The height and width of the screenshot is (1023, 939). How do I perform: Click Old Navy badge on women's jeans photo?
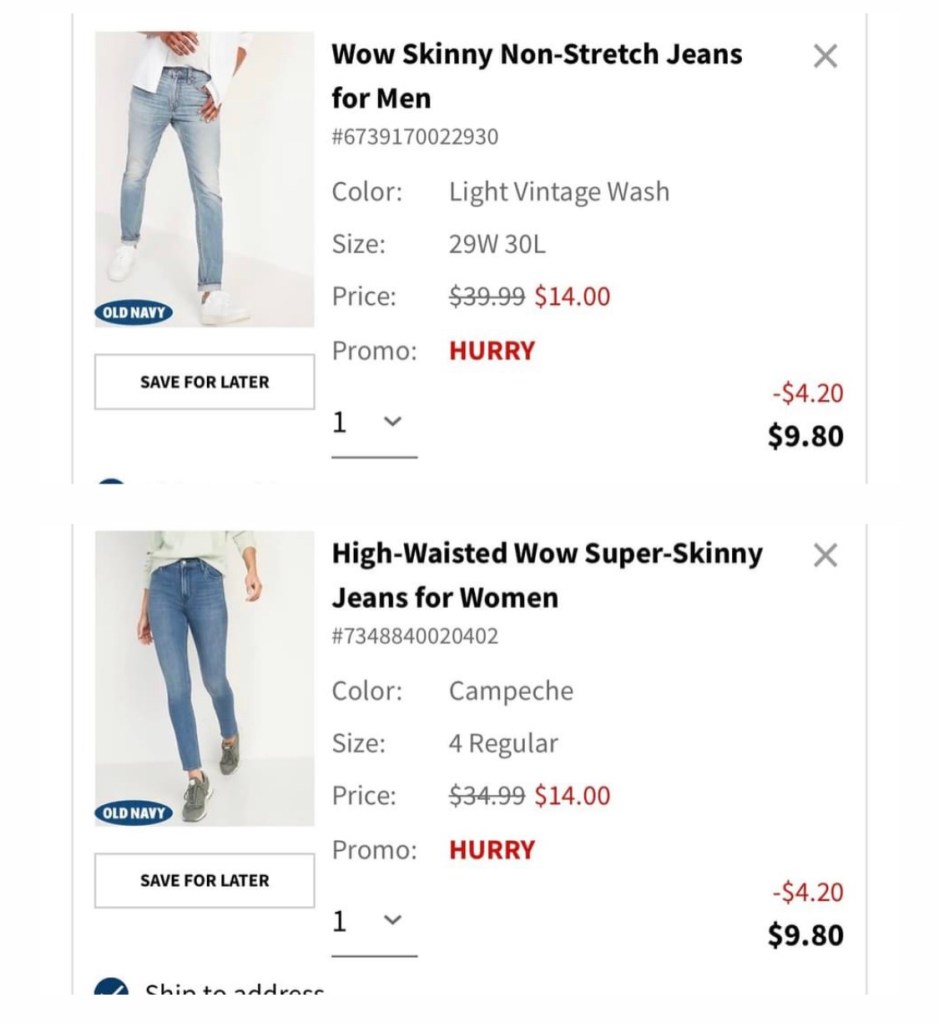(135, 812)
